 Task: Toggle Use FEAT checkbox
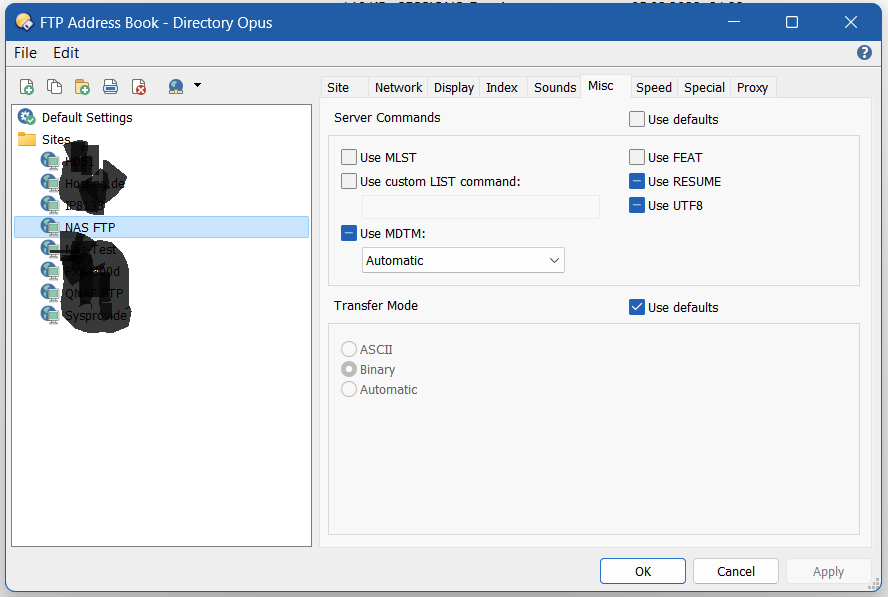pos(637,157)
